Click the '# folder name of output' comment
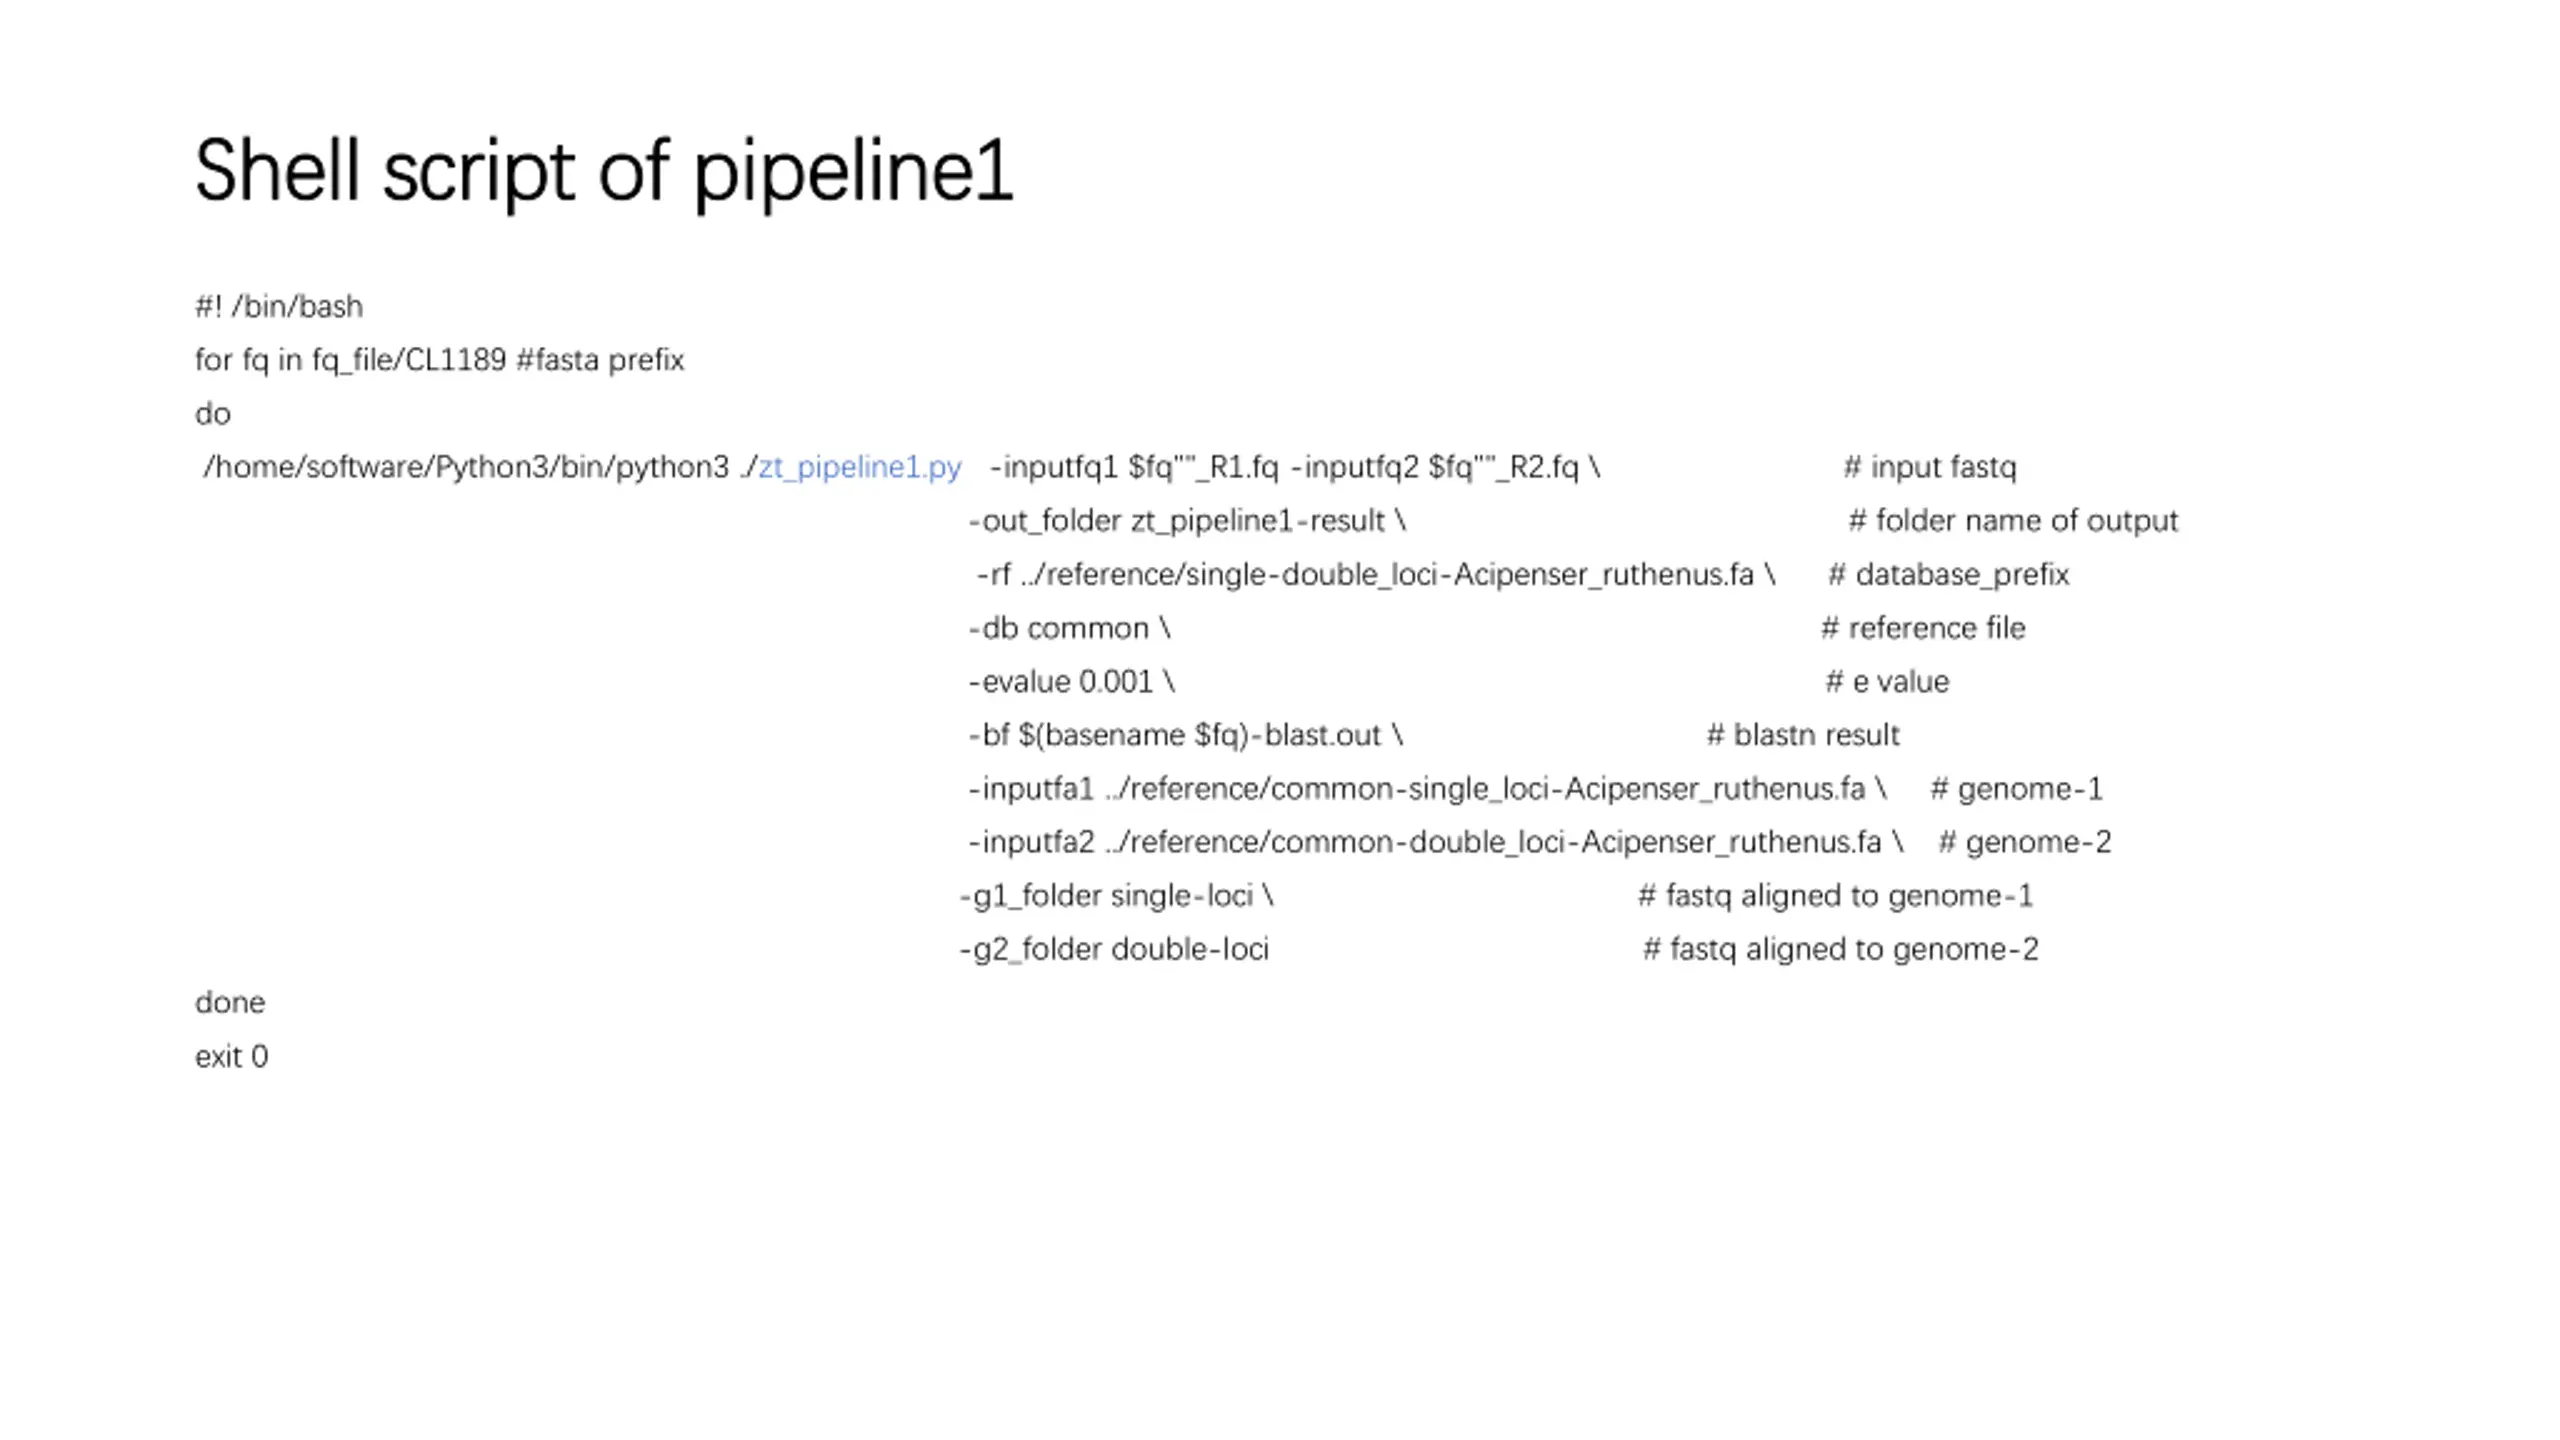Screen dimensions: 2560x1440 tap(2013, 522)
